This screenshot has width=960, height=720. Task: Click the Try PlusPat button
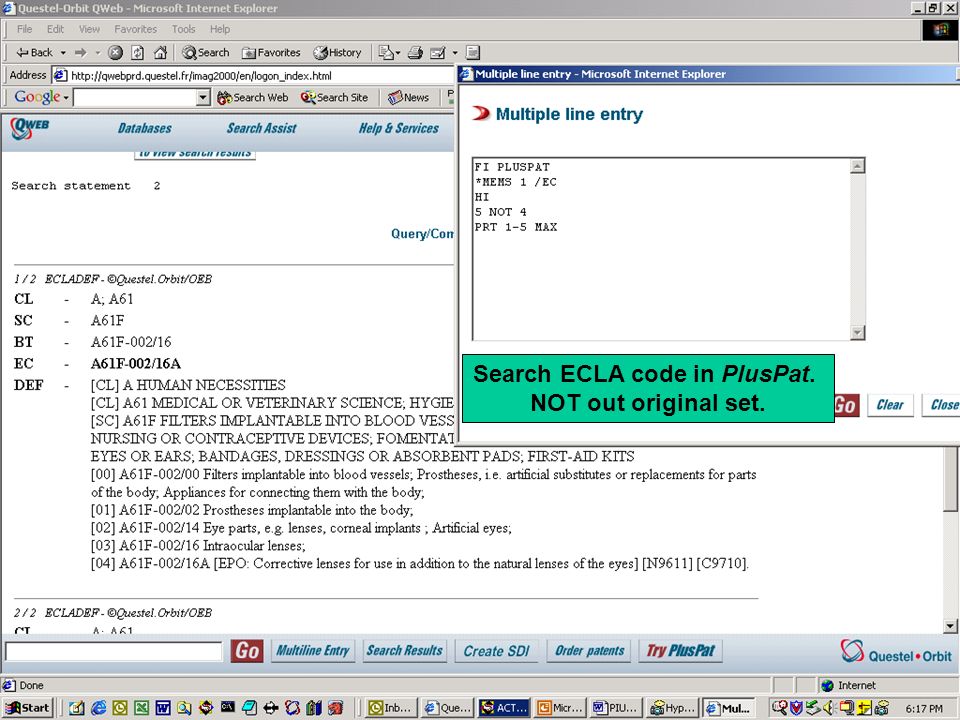pyautogui.click(x=680, y=650)
